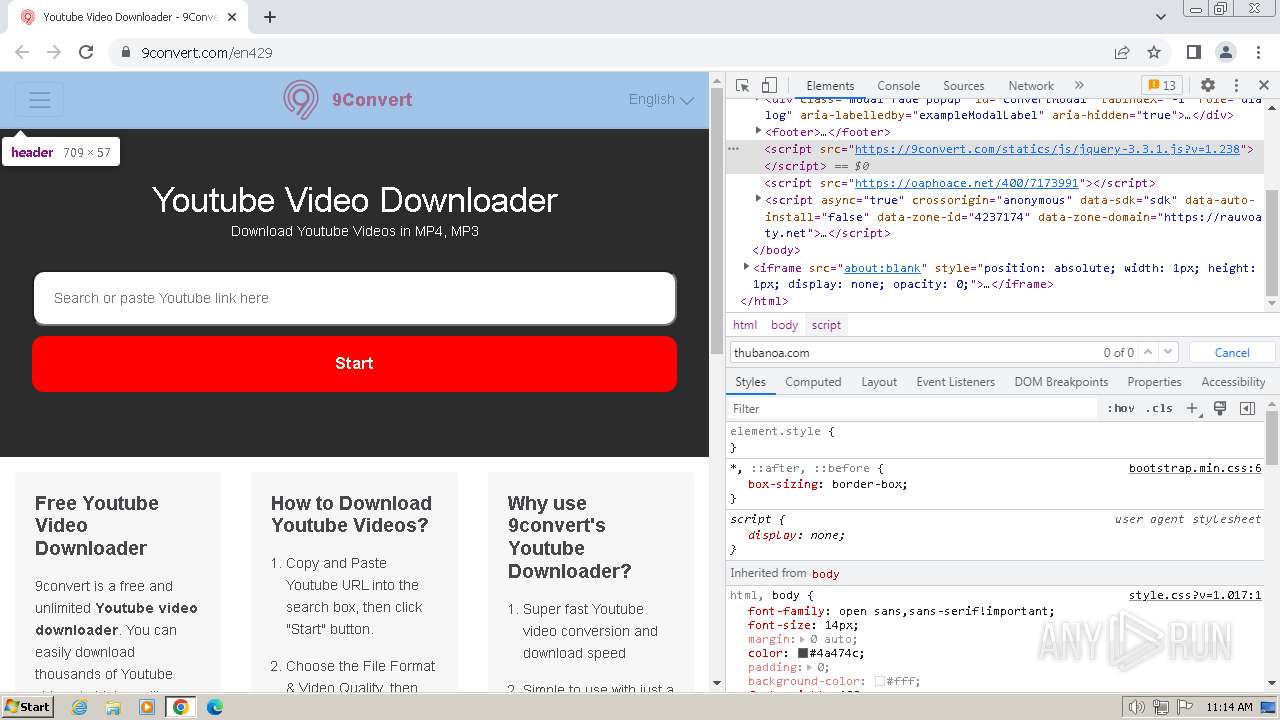
Task: Open the hamburger navigation menu
Action: pos(40,100)
